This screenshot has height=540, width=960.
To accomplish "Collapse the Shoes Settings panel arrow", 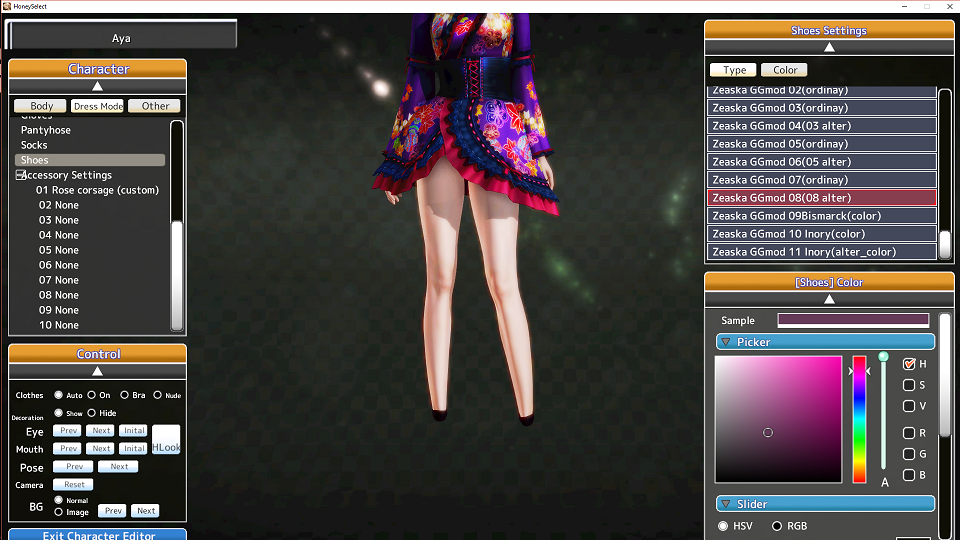I will pos(828,47).
